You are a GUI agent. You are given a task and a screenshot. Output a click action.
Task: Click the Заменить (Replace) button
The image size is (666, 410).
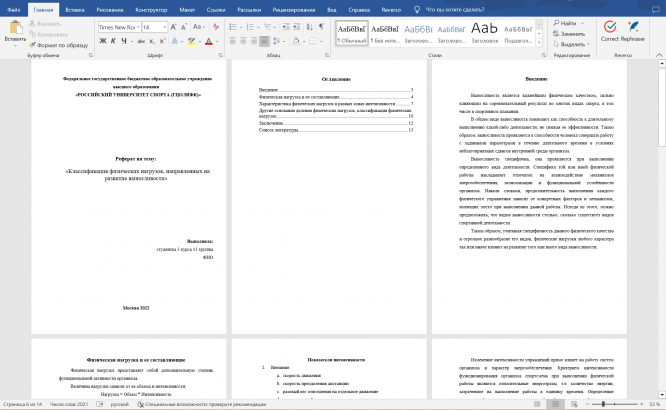pos(569,34)
